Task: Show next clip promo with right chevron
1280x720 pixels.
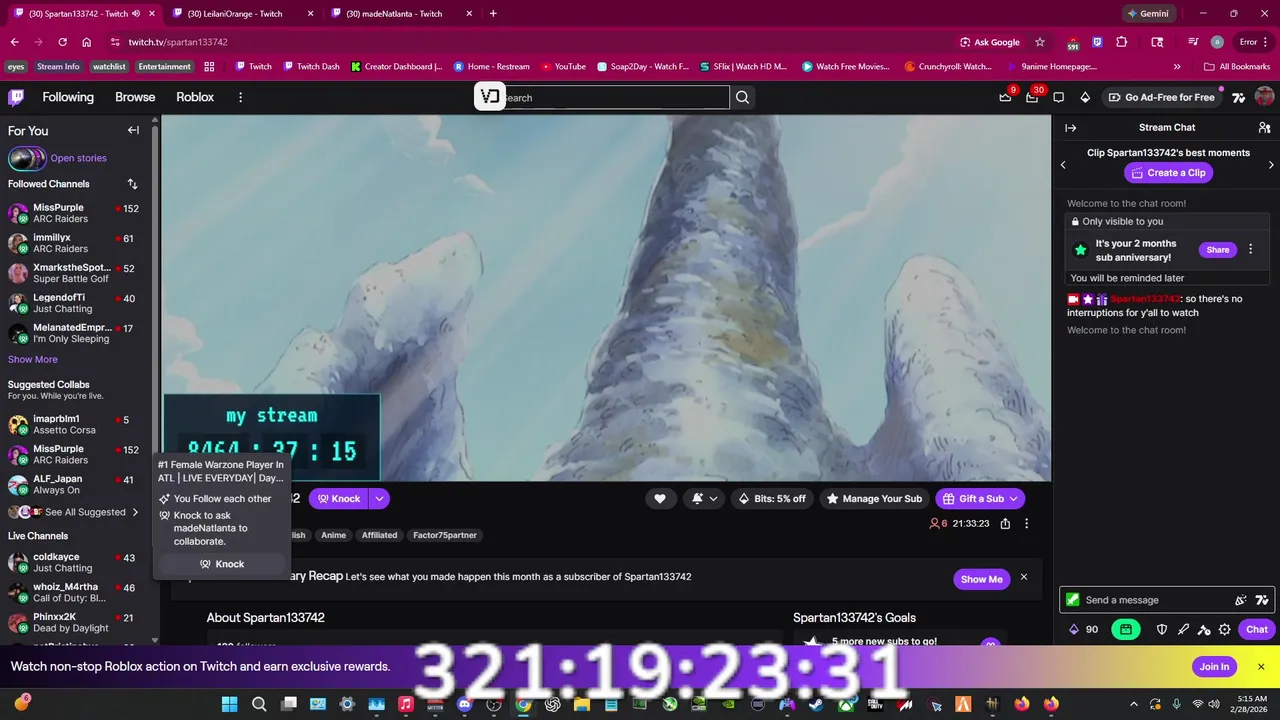Action: click(x=1271, y=165)
